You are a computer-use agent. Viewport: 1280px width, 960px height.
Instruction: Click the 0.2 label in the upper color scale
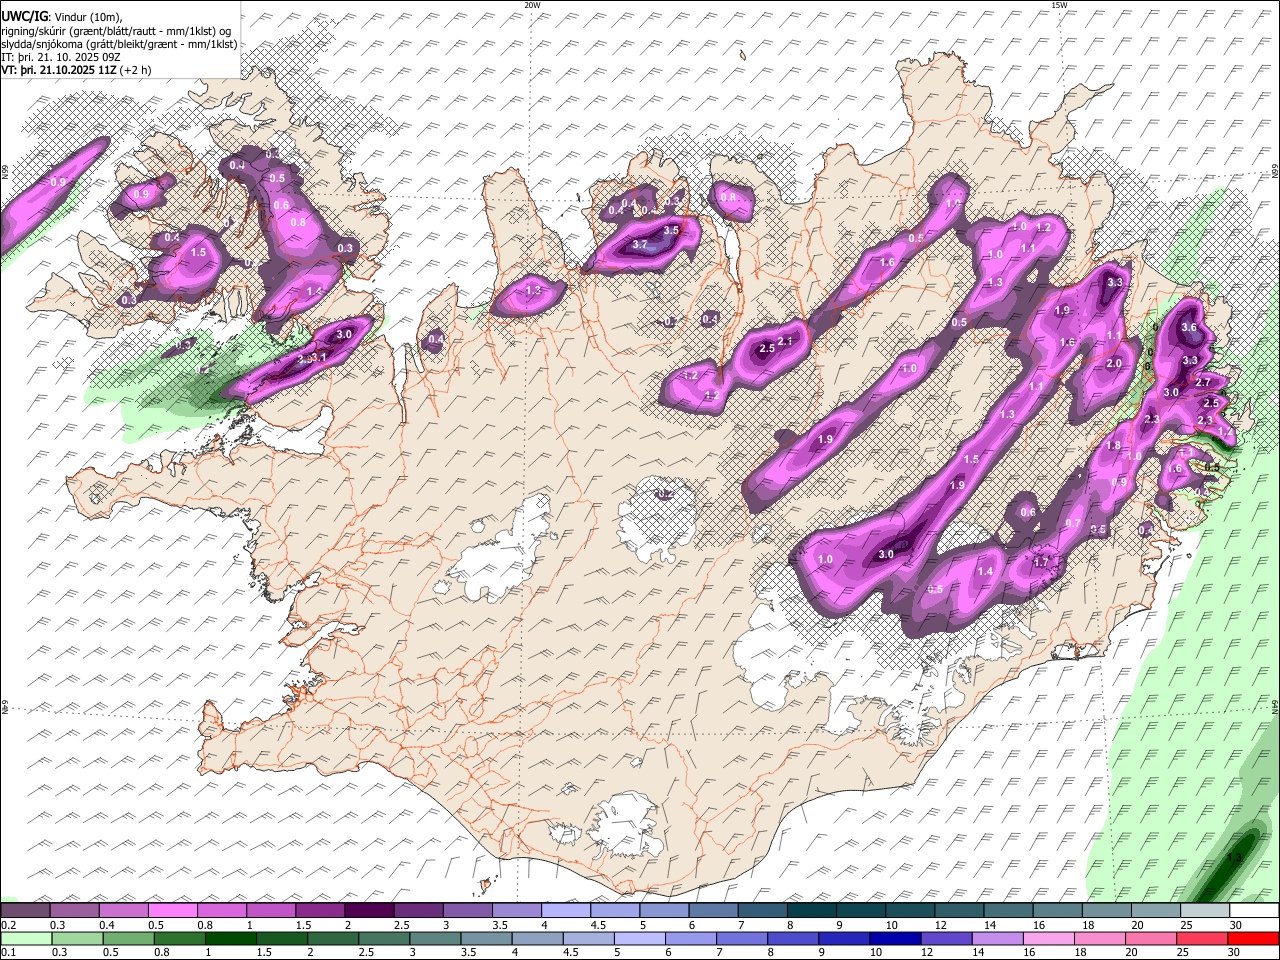point(8,925)
